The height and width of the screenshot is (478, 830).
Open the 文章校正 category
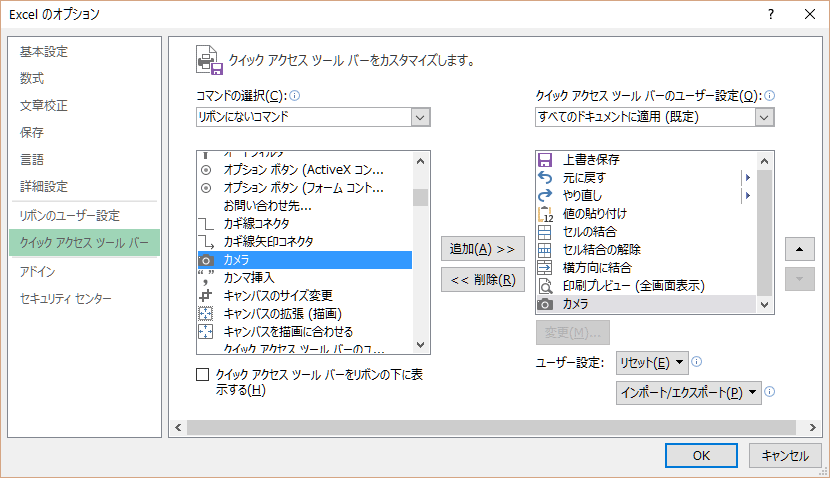pos(44,105)
